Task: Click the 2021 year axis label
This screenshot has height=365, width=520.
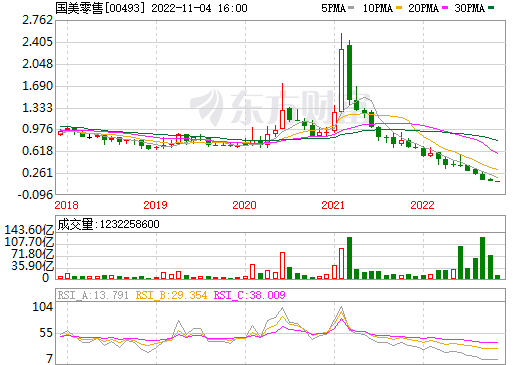Action: (x=333, y=205)
